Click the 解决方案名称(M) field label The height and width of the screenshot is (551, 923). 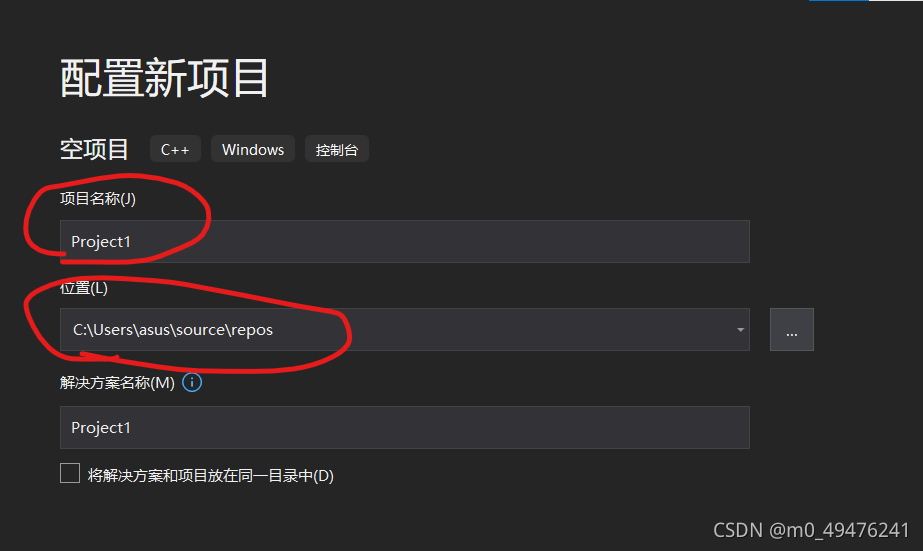coord(117,383)
